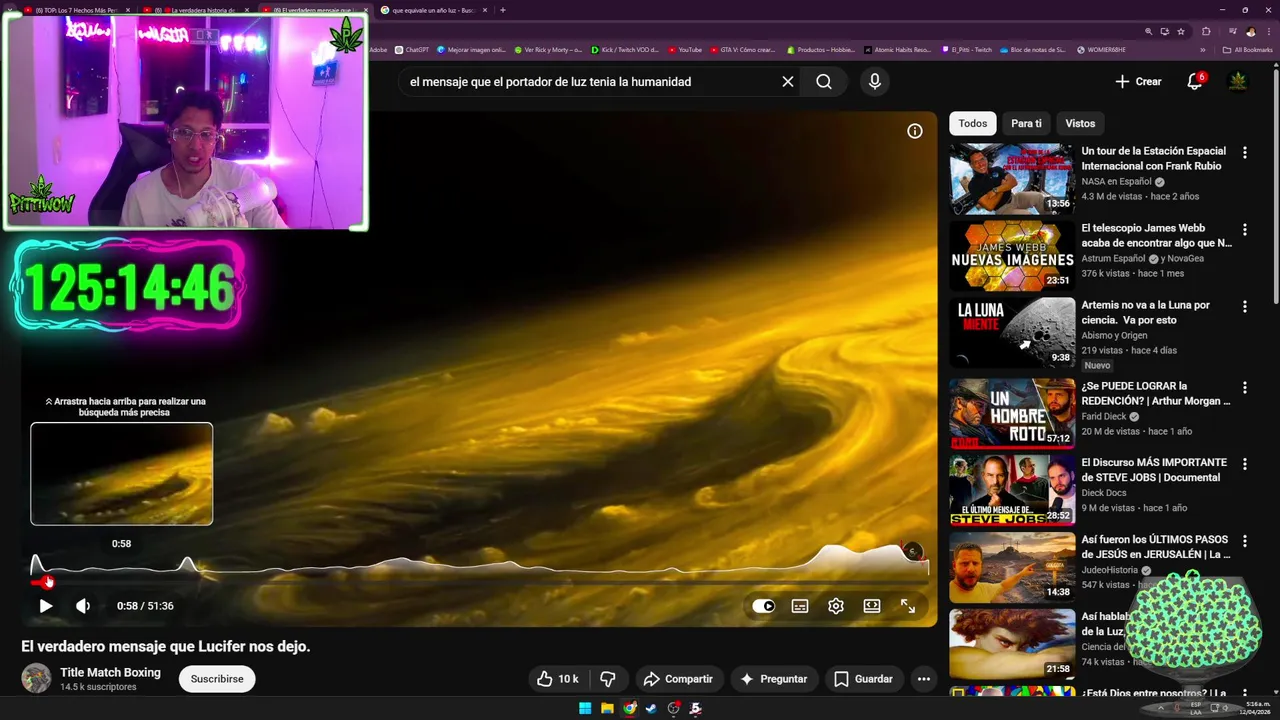
Task: Click the YouTube search magnifier button
Action: click(x=824, y=82)
